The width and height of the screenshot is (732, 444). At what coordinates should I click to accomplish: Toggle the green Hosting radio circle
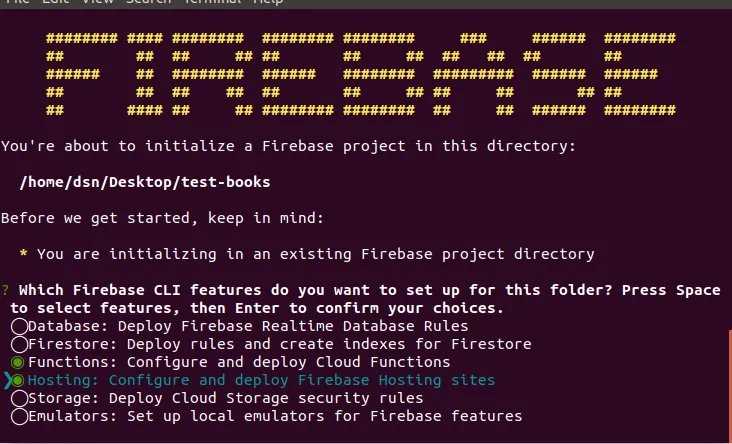(x=18, y=381)
